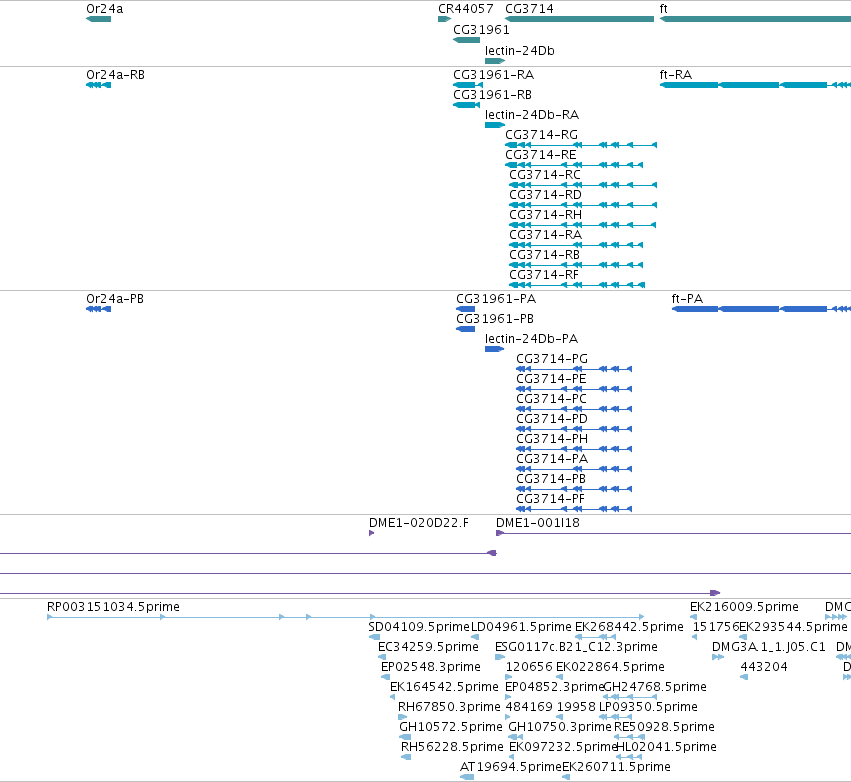Click the EK097232.5prime EST label
This screenshot has height=782, width=851.
coord(563,748)
